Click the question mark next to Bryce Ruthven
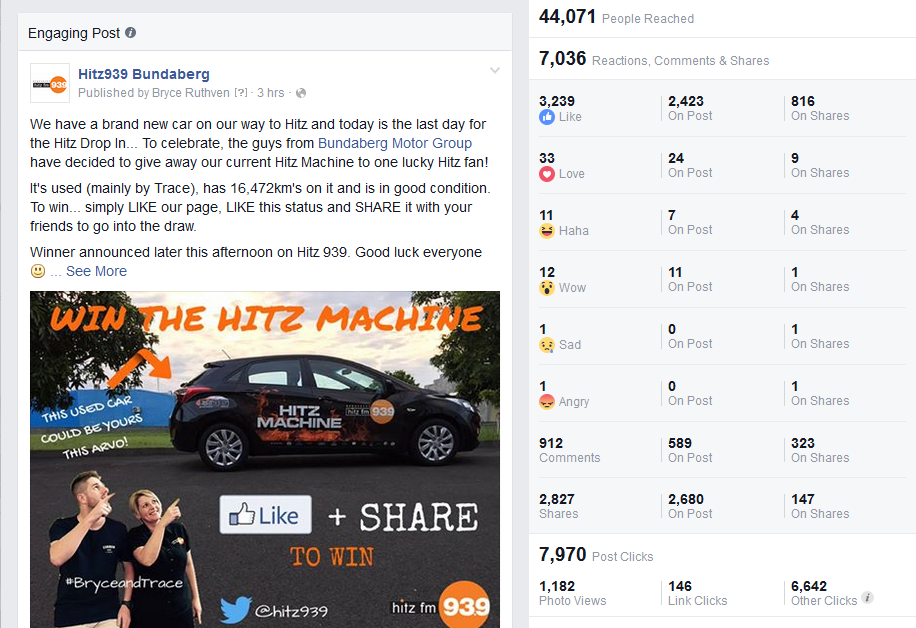 pyautogui.click(x=240, y=93)
